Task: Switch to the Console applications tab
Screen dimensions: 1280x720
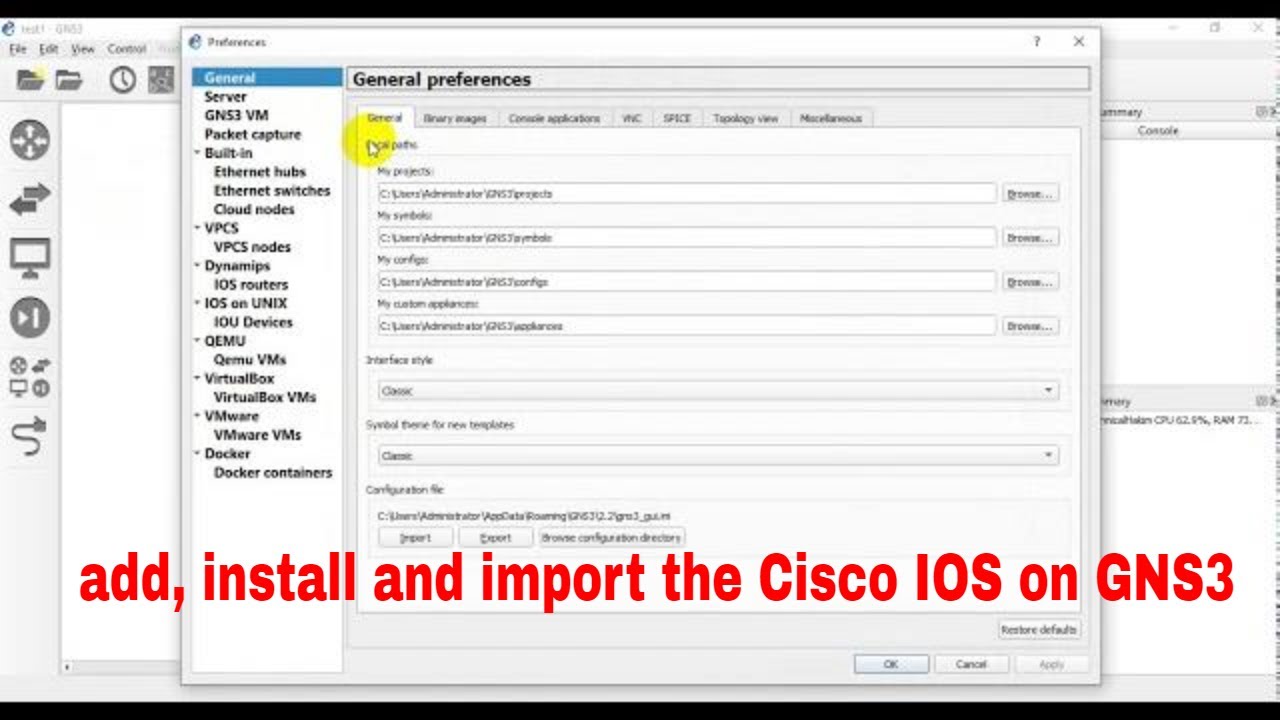Action: [554, 118]
